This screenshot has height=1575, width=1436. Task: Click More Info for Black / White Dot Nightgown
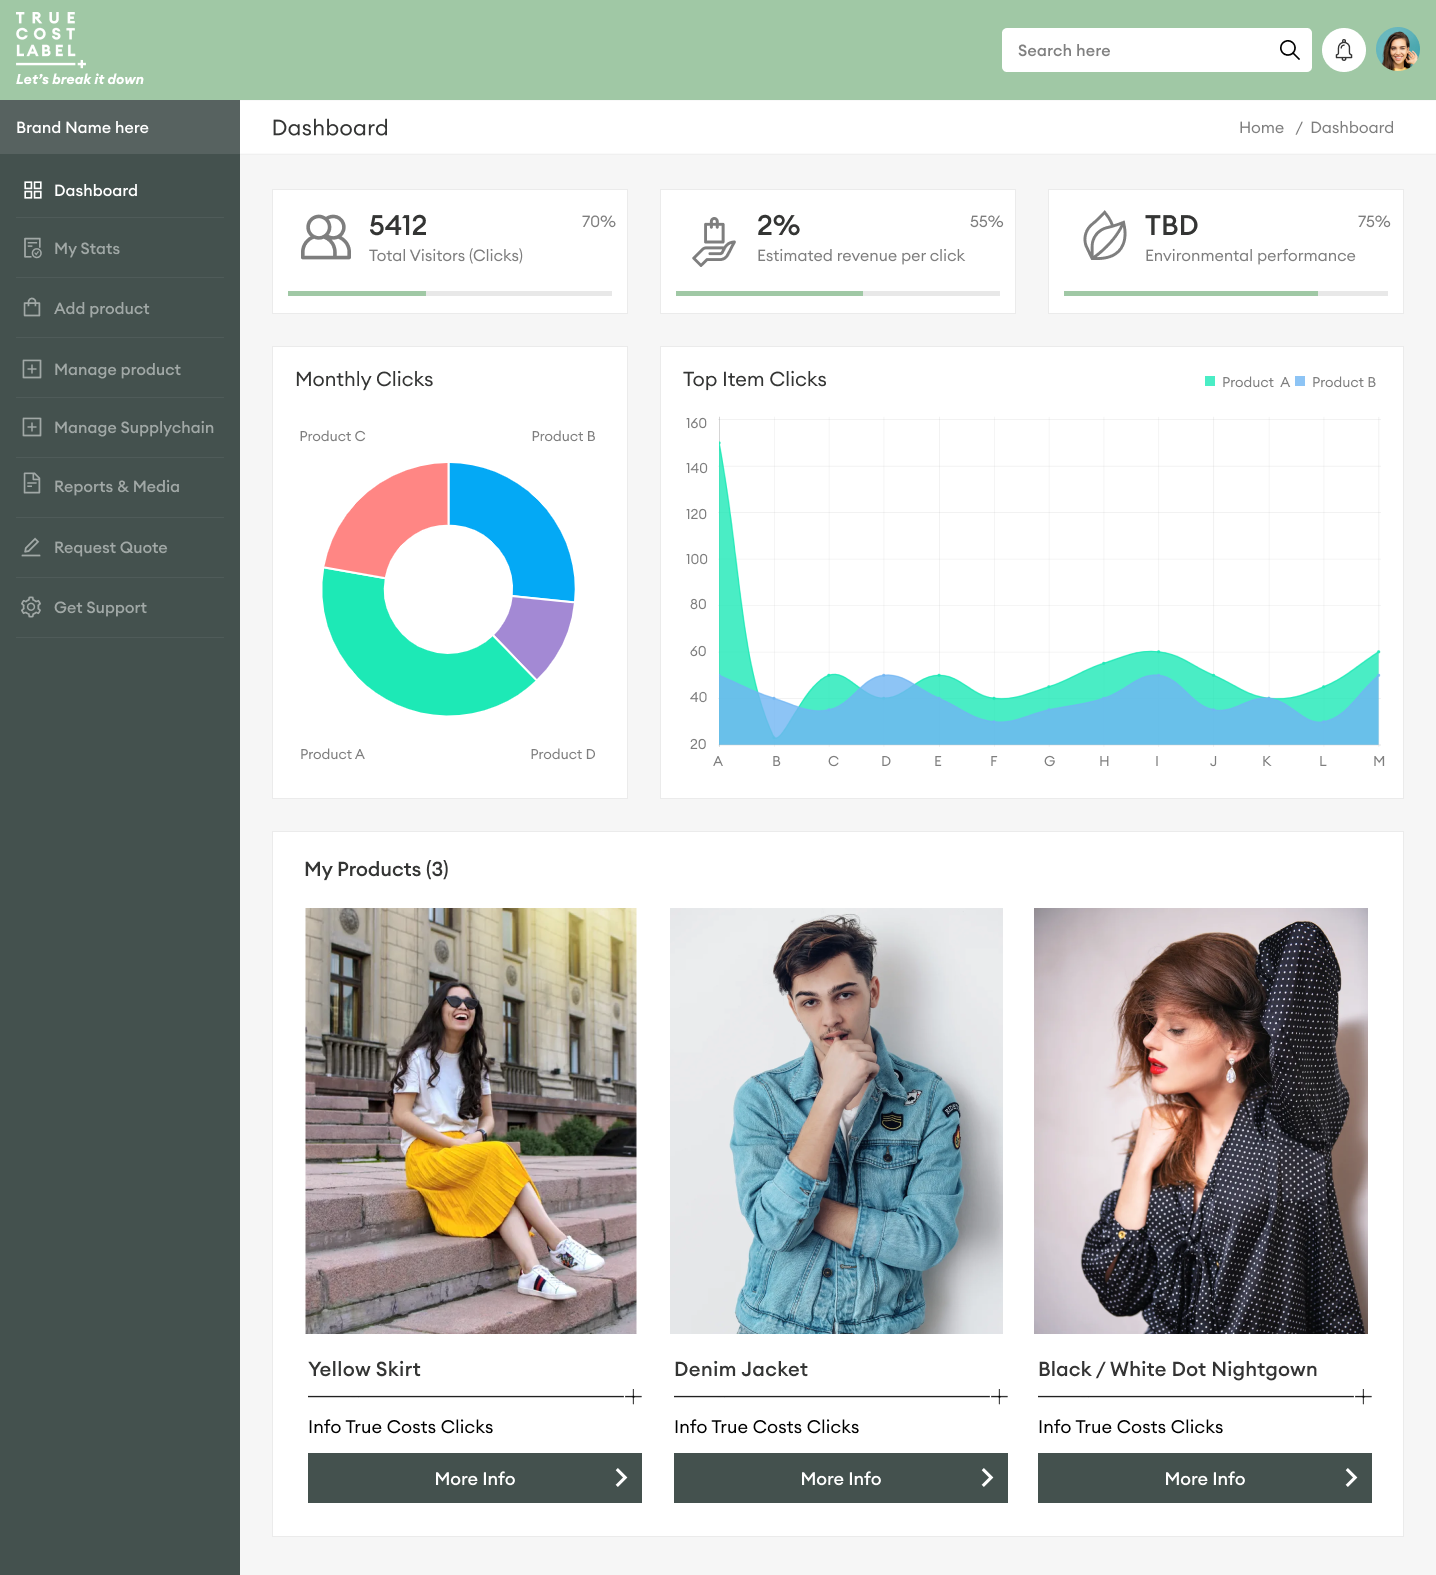pyautogui.click(x=1205, y=1478)
